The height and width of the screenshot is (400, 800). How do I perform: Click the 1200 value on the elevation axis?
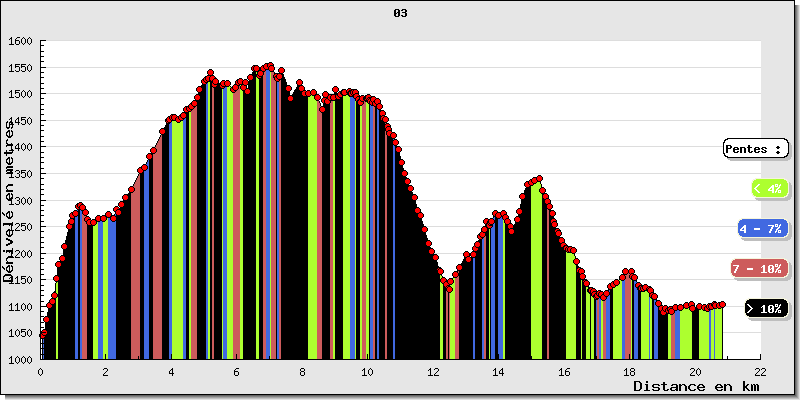[x=20, y=254]
